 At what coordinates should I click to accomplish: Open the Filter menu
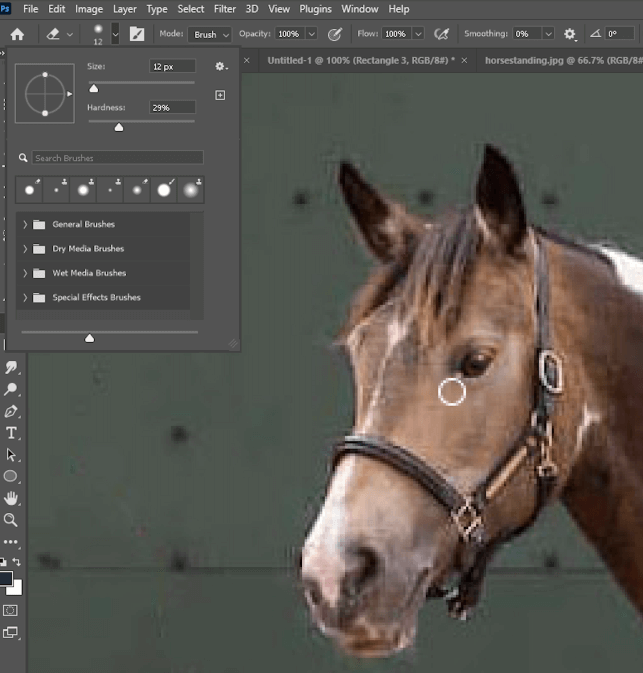225,9
